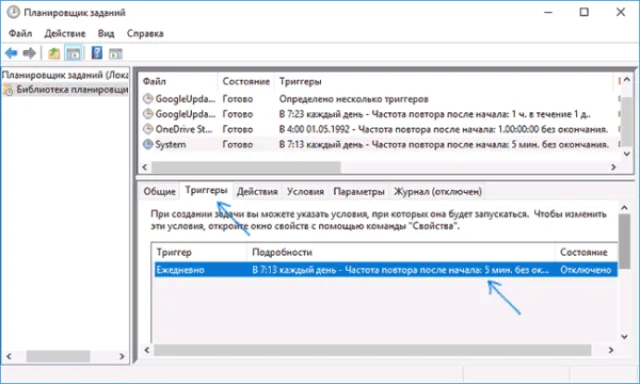
Task: Select the first GoogleUpda... task with several triggers
Action: [185, 99]
